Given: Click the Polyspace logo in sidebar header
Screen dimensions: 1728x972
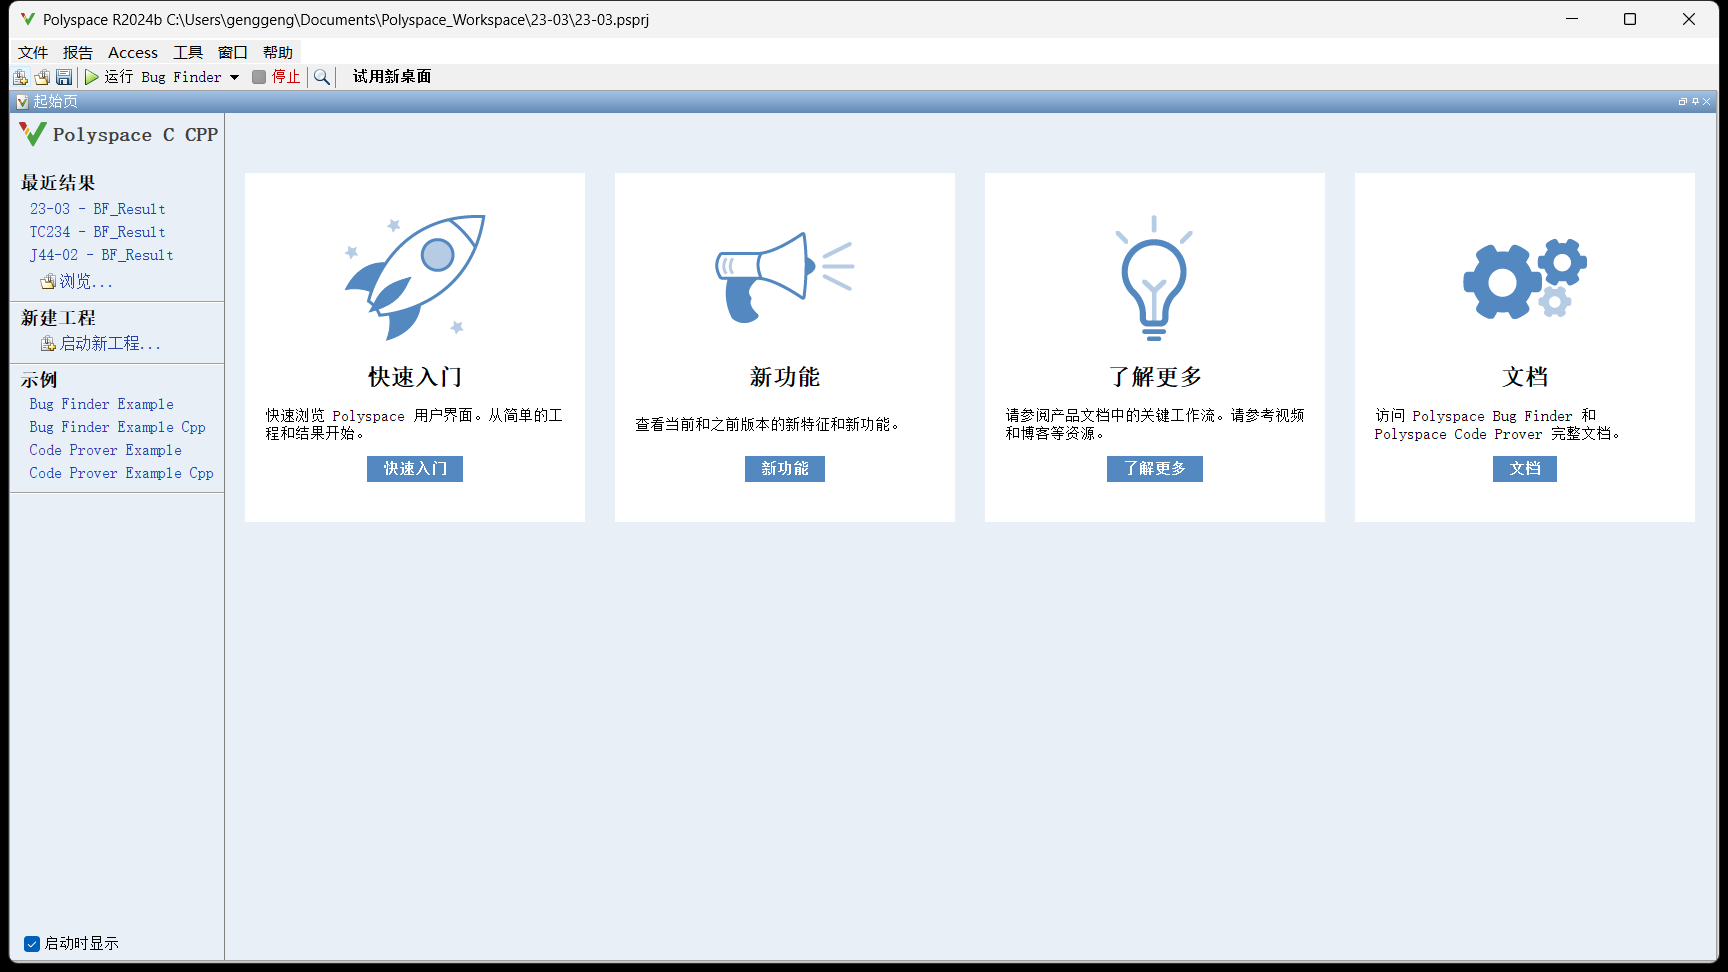Looking at the screenshot, I should 33,134.
